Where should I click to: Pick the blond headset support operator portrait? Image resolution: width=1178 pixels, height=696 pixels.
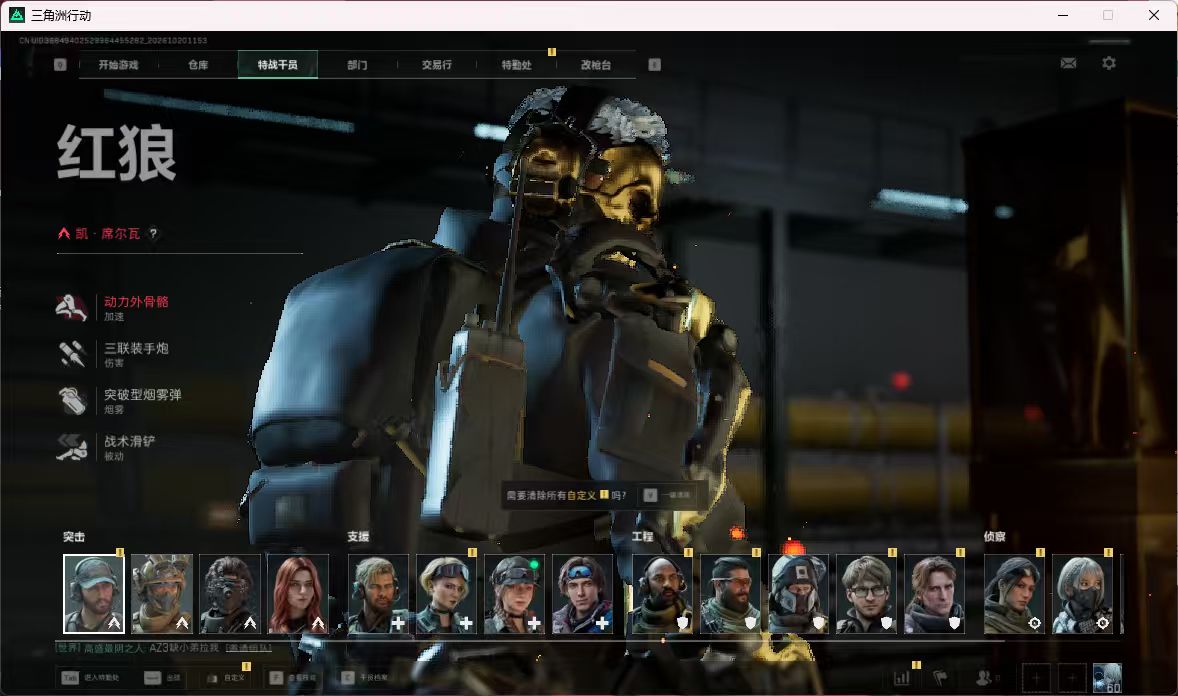click(x=378, y=594)
